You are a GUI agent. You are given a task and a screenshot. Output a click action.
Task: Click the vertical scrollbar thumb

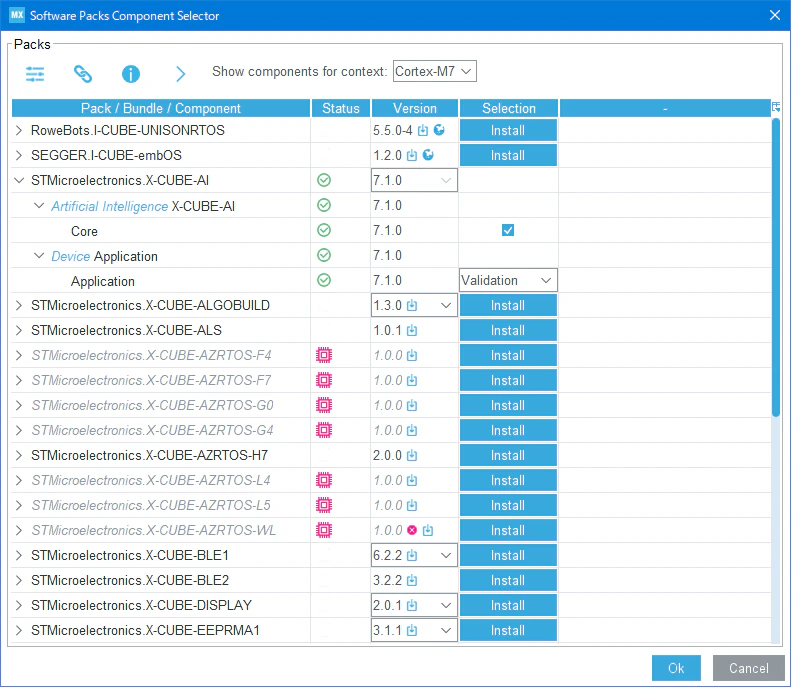point(776,267)
